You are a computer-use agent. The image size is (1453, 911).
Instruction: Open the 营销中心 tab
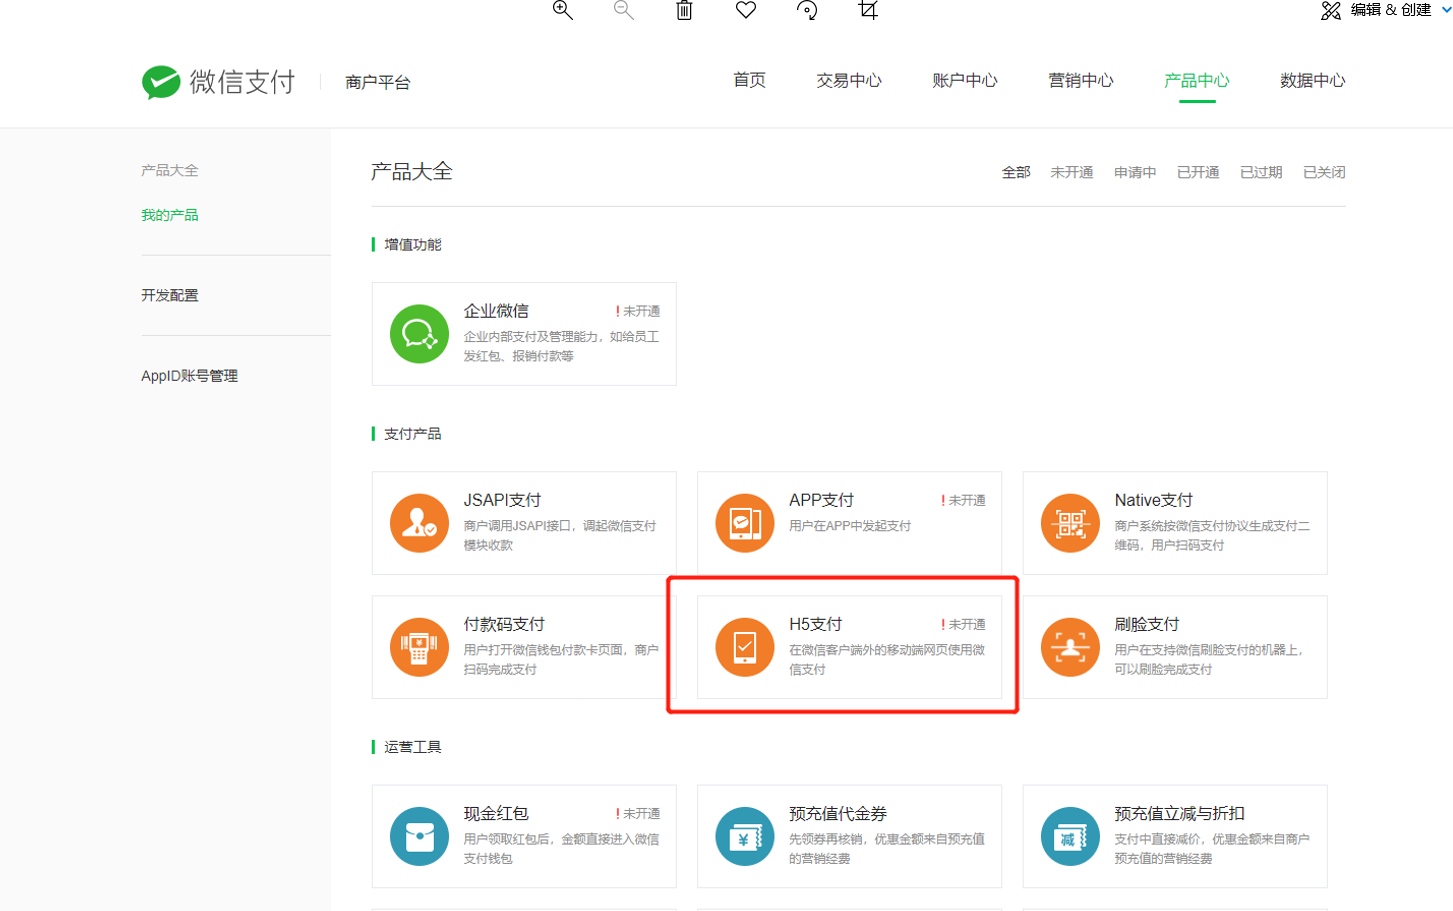coord(1081,80)
